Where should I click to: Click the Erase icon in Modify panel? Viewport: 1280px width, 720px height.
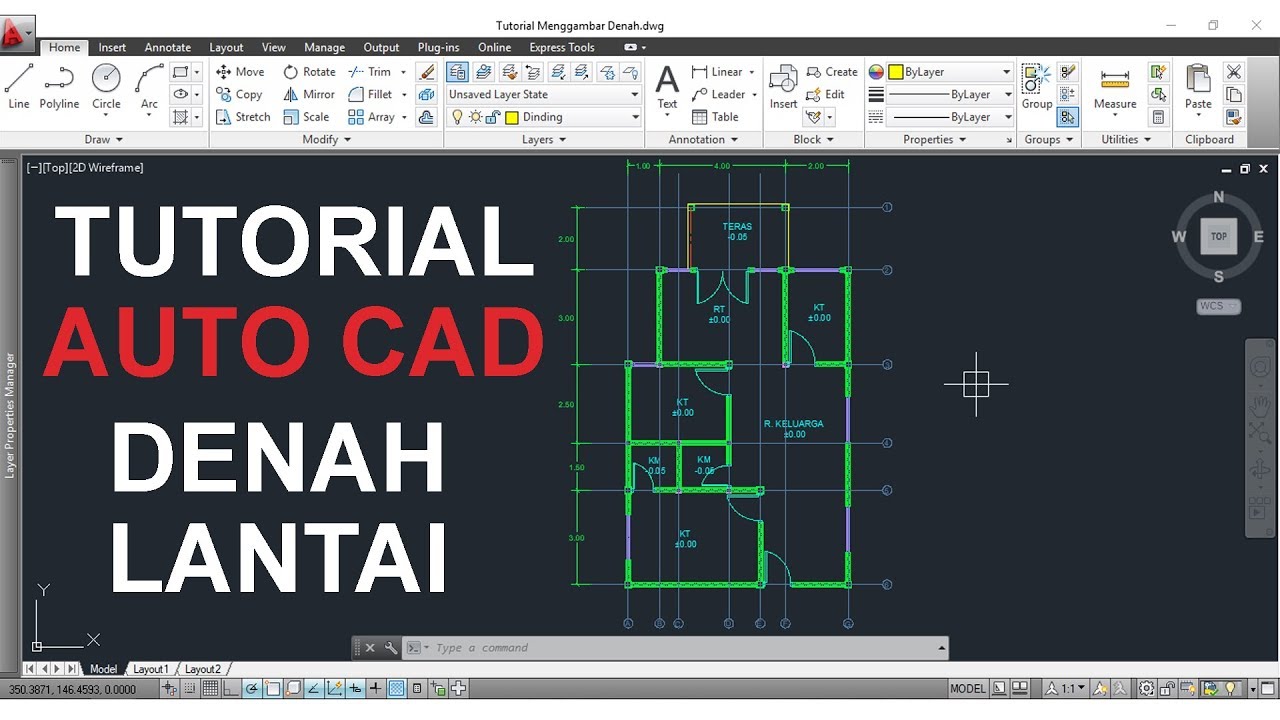coord(427,72)
